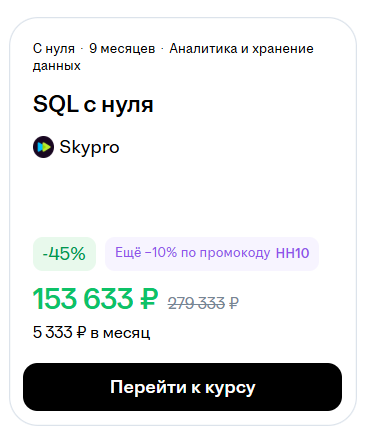The height and width of the screenshot is (429, 366).
Task: Open the Skypro provider name link
Action: [89, 147]
